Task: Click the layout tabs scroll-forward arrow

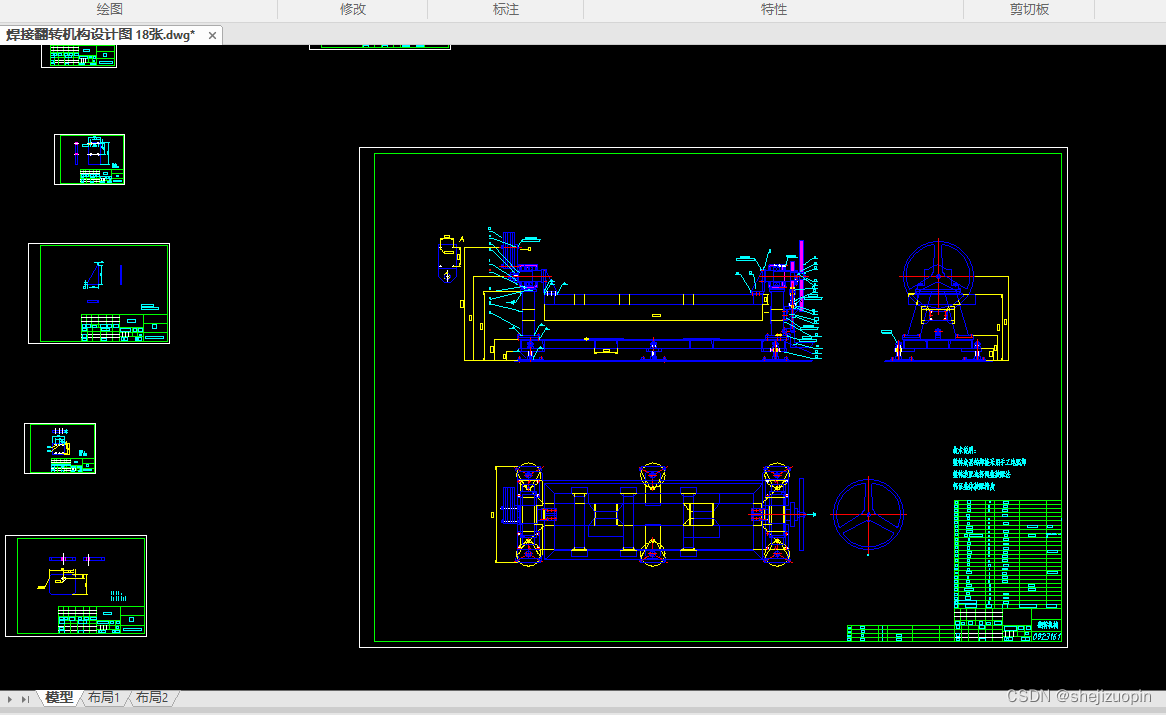Action: [10, 699]
